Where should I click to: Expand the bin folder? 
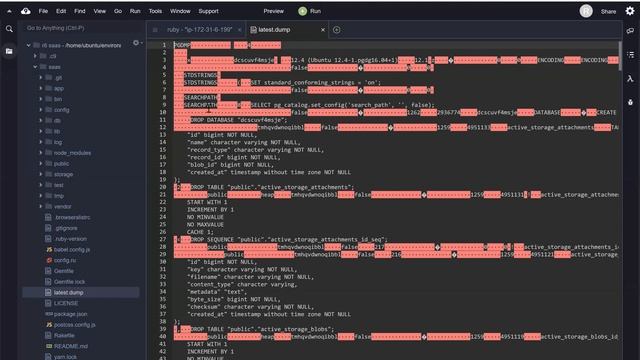point(41,99)
